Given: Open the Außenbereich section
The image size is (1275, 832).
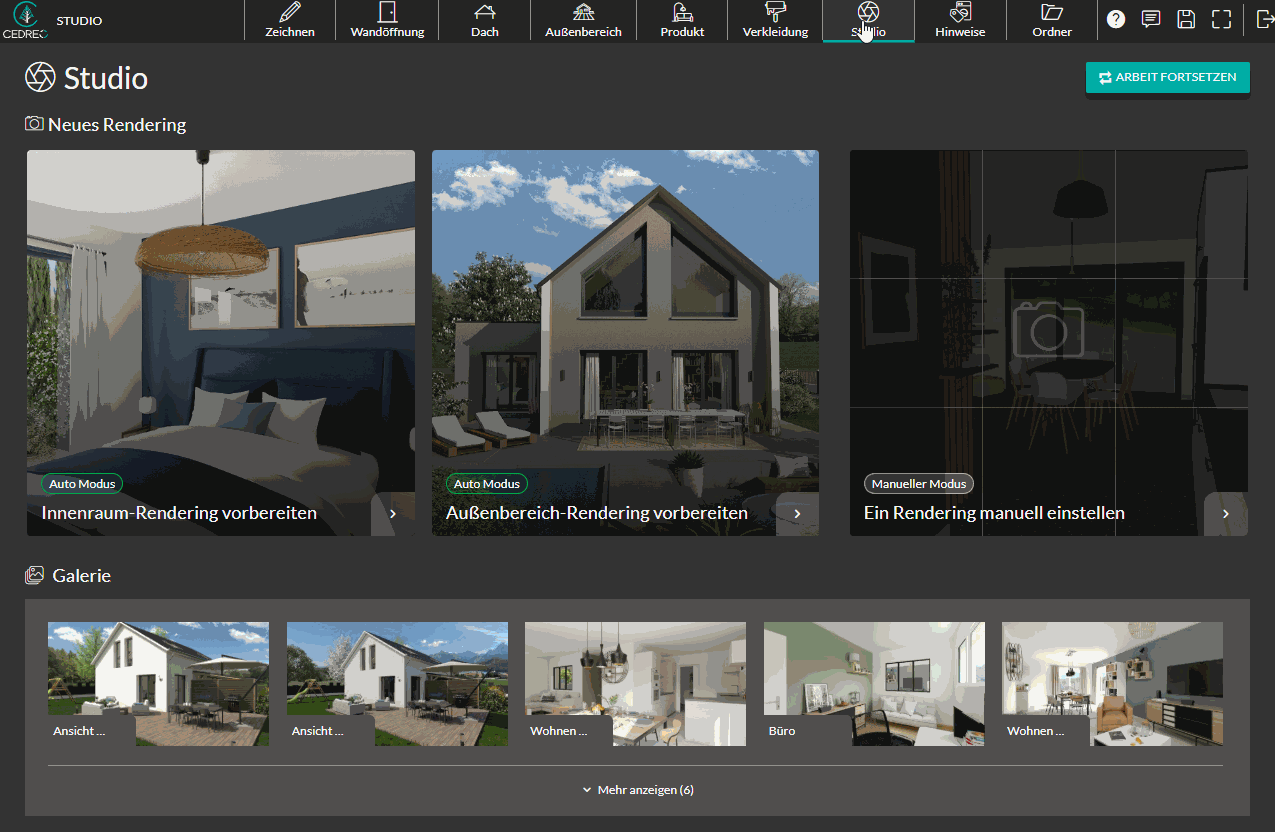Looking at the screenshot, I should click(x=583, y=21).
